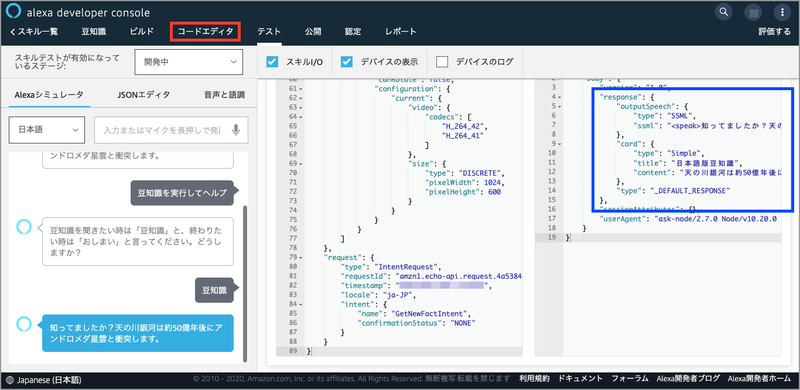
Task: Open the 日本語 language dropdown
Action: click(46, 130)
